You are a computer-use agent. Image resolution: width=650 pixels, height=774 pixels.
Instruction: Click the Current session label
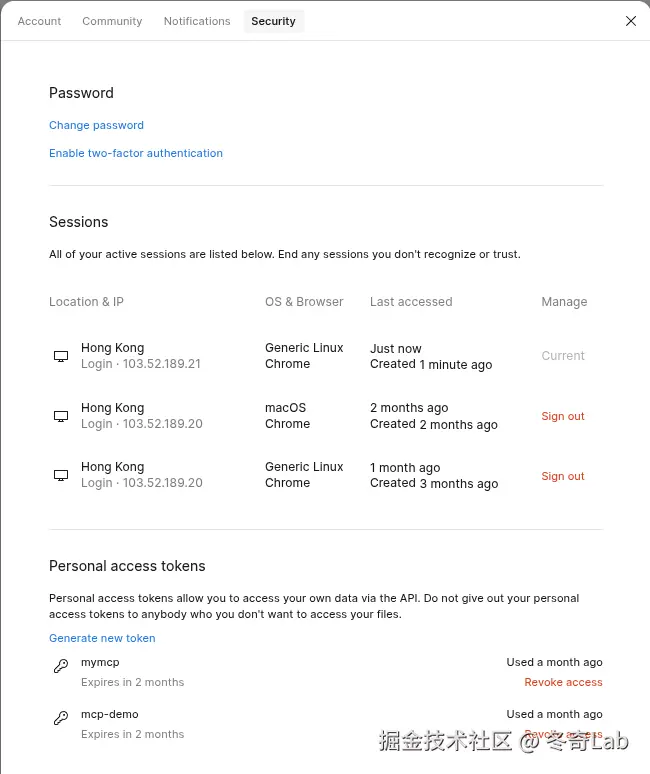click(563, 356)
